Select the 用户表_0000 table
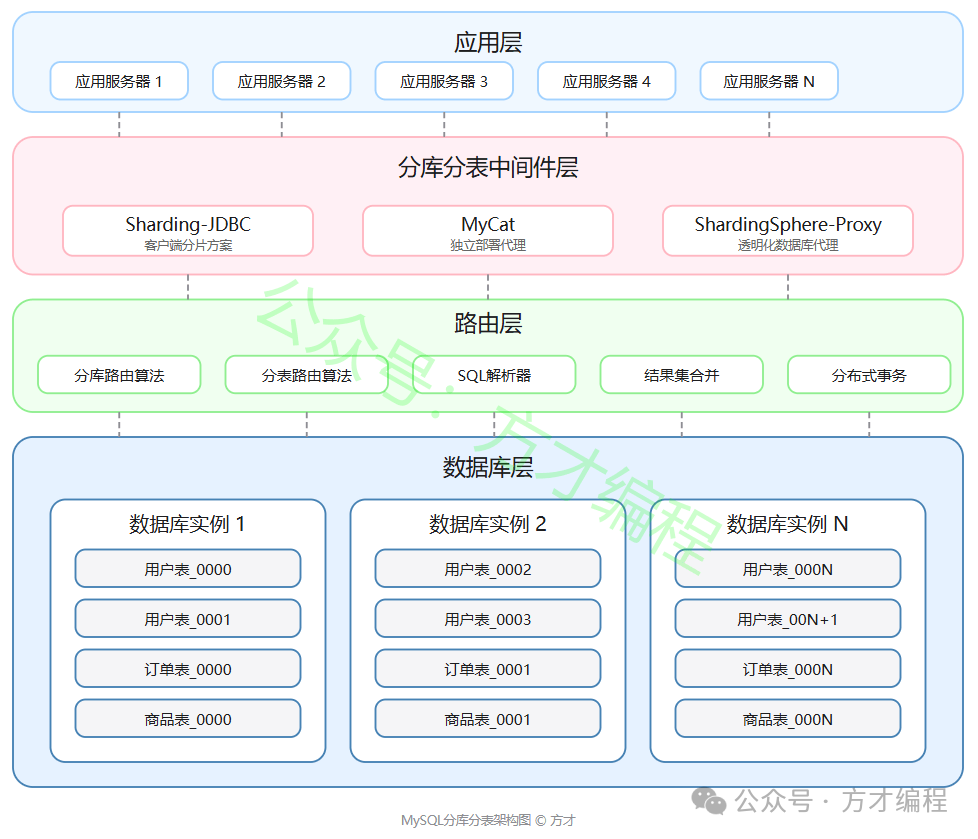The height and width of the screenshot is (839, 978). click(188, 569)
